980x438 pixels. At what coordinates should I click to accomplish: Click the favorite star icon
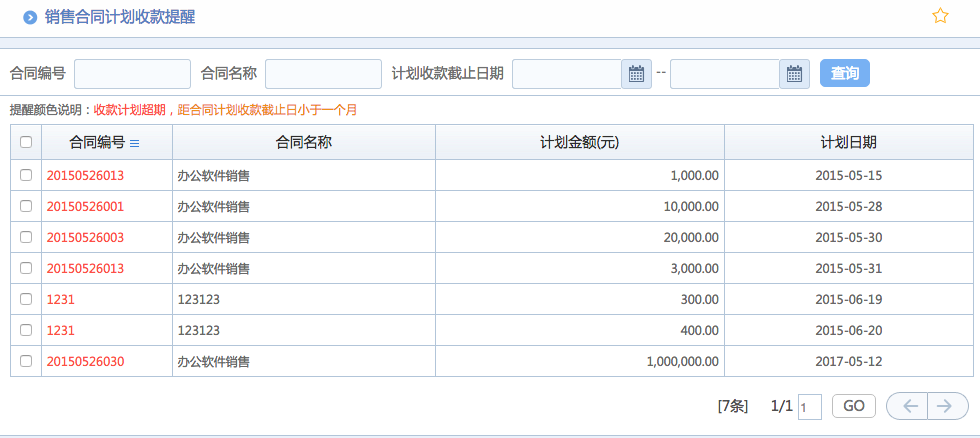tap(940, 16)
